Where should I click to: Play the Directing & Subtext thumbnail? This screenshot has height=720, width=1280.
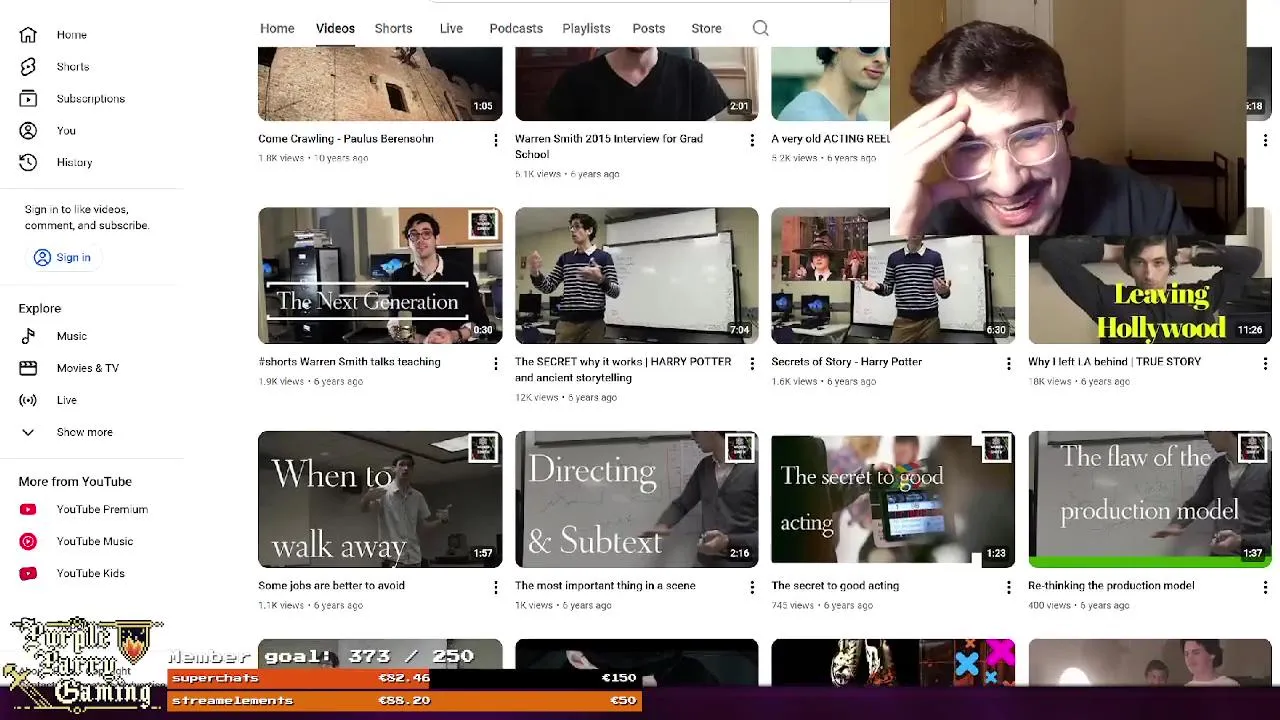[x=637, y=499]
